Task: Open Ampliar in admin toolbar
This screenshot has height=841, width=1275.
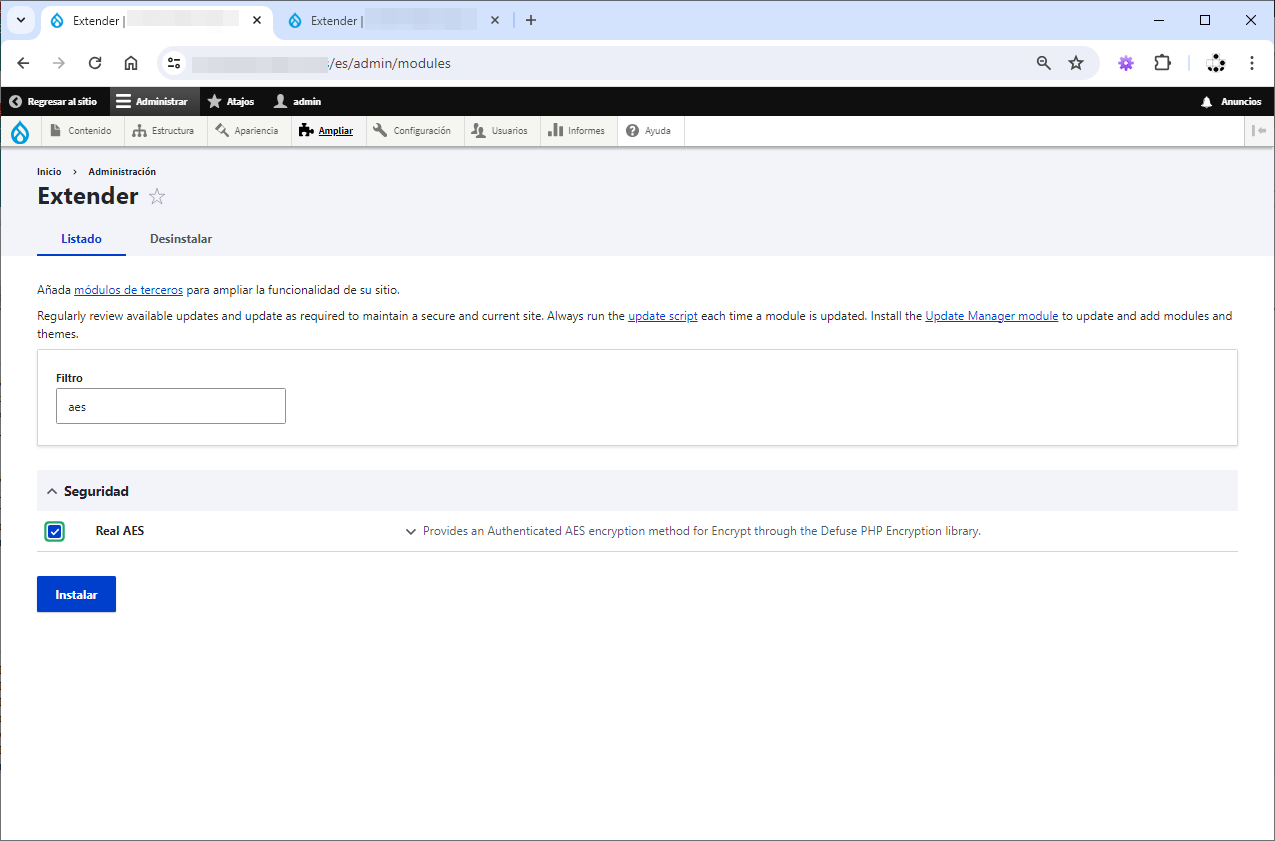Action: tap(328, 131)
